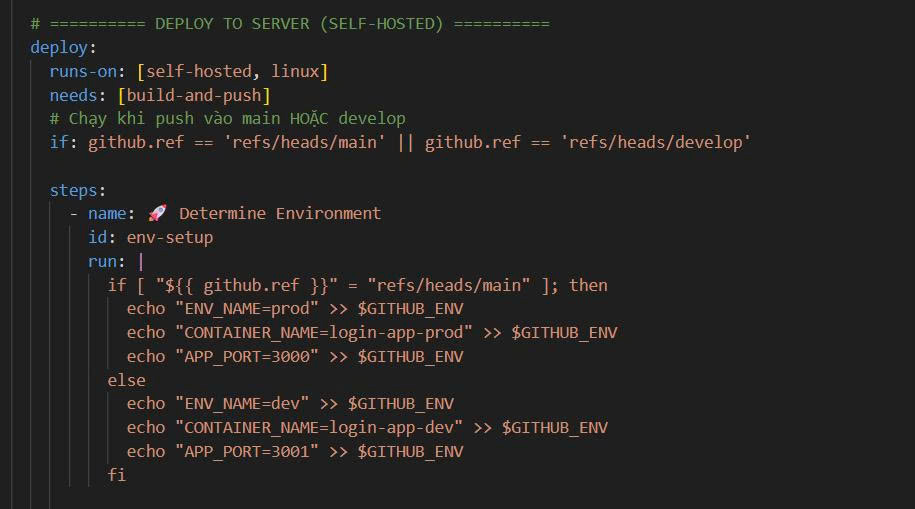Click the "linux" runner label
915x509 pixels.
[x=295, y=71]
